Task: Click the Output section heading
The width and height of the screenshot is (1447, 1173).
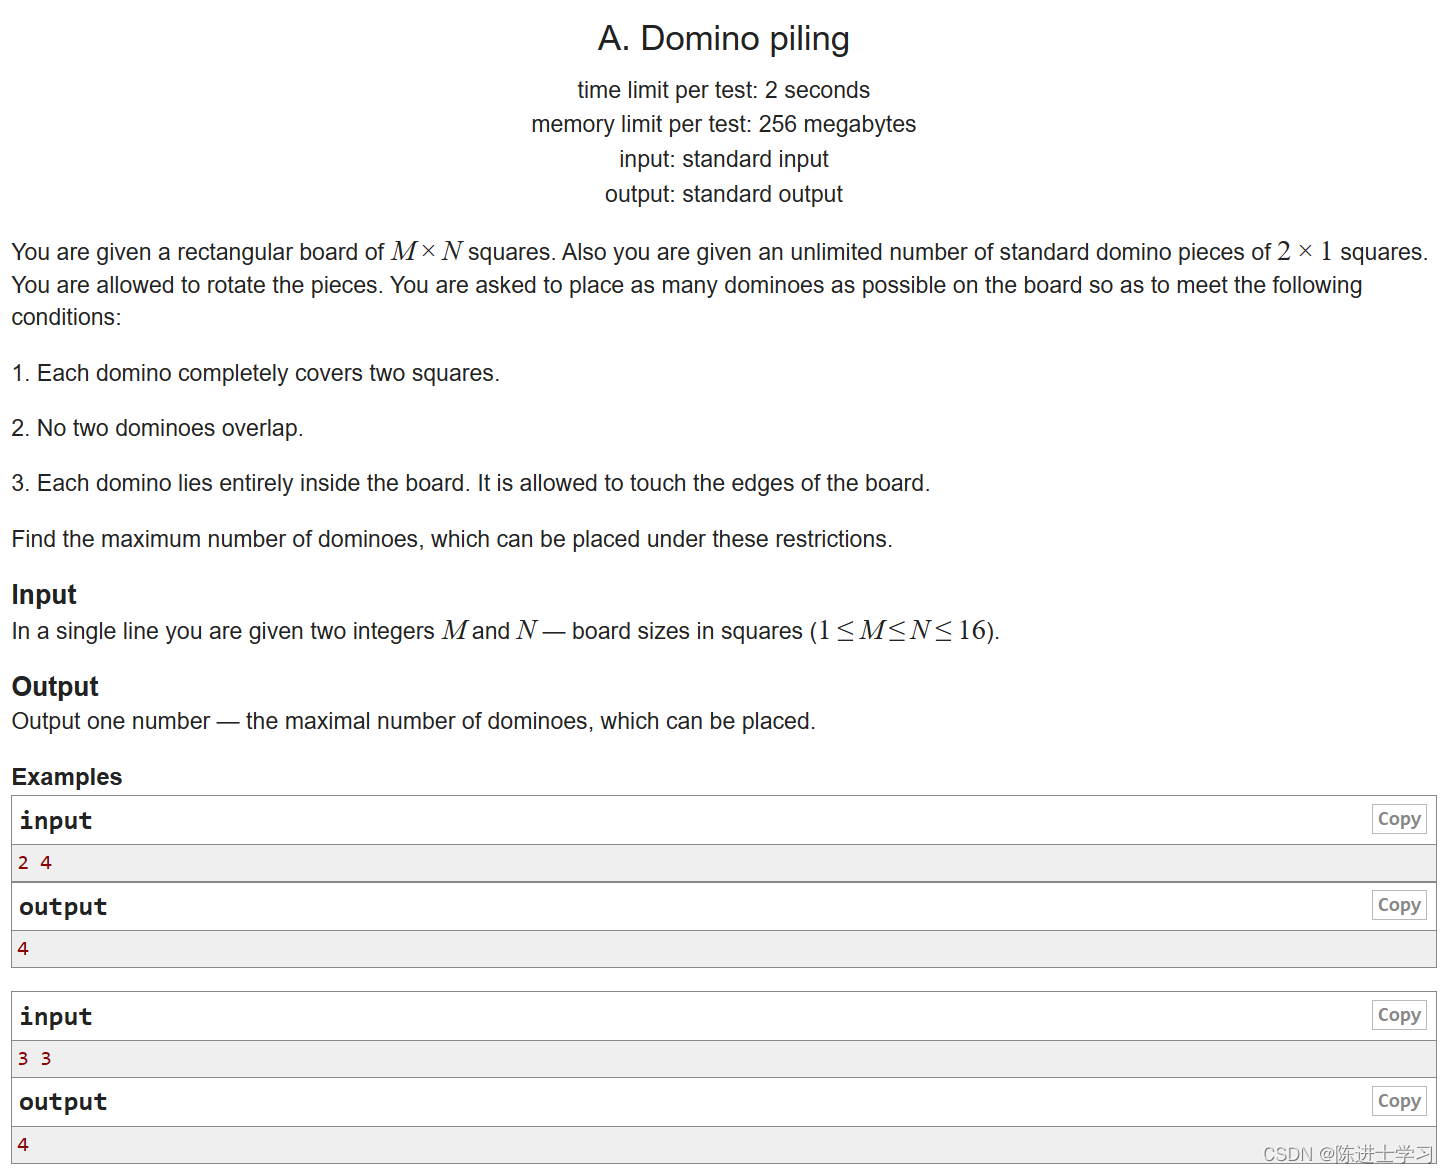Action: pyautogui.click(x=54, y=686)
